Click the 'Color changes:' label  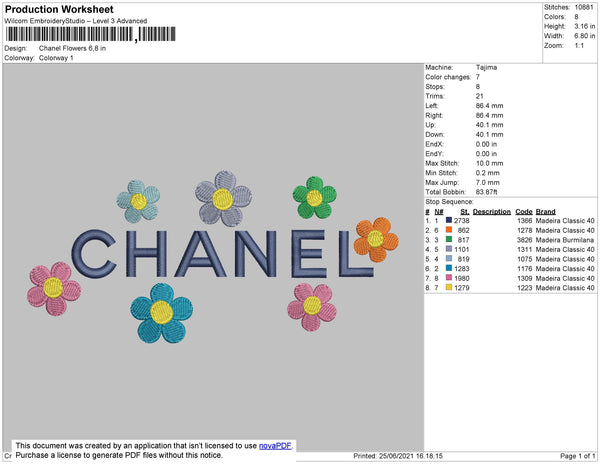pos(448,77)
